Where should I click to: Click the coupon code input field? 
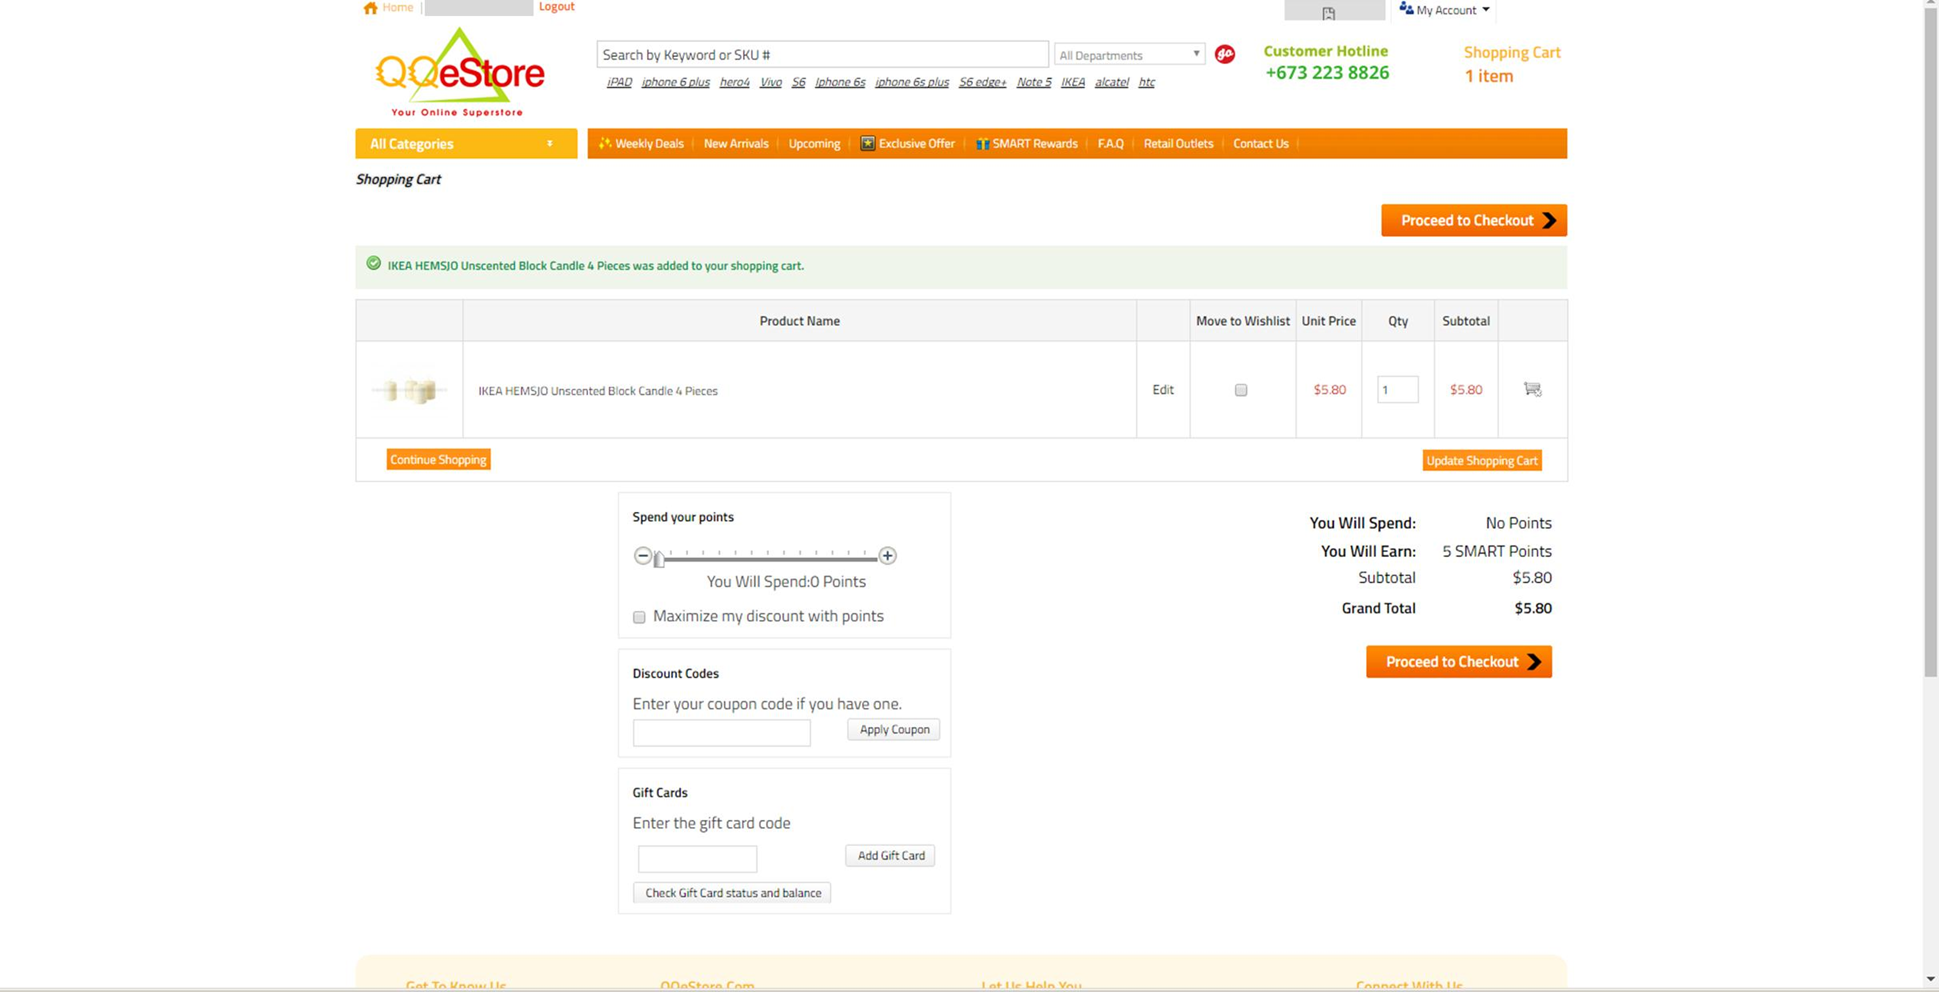pos(721,733)
